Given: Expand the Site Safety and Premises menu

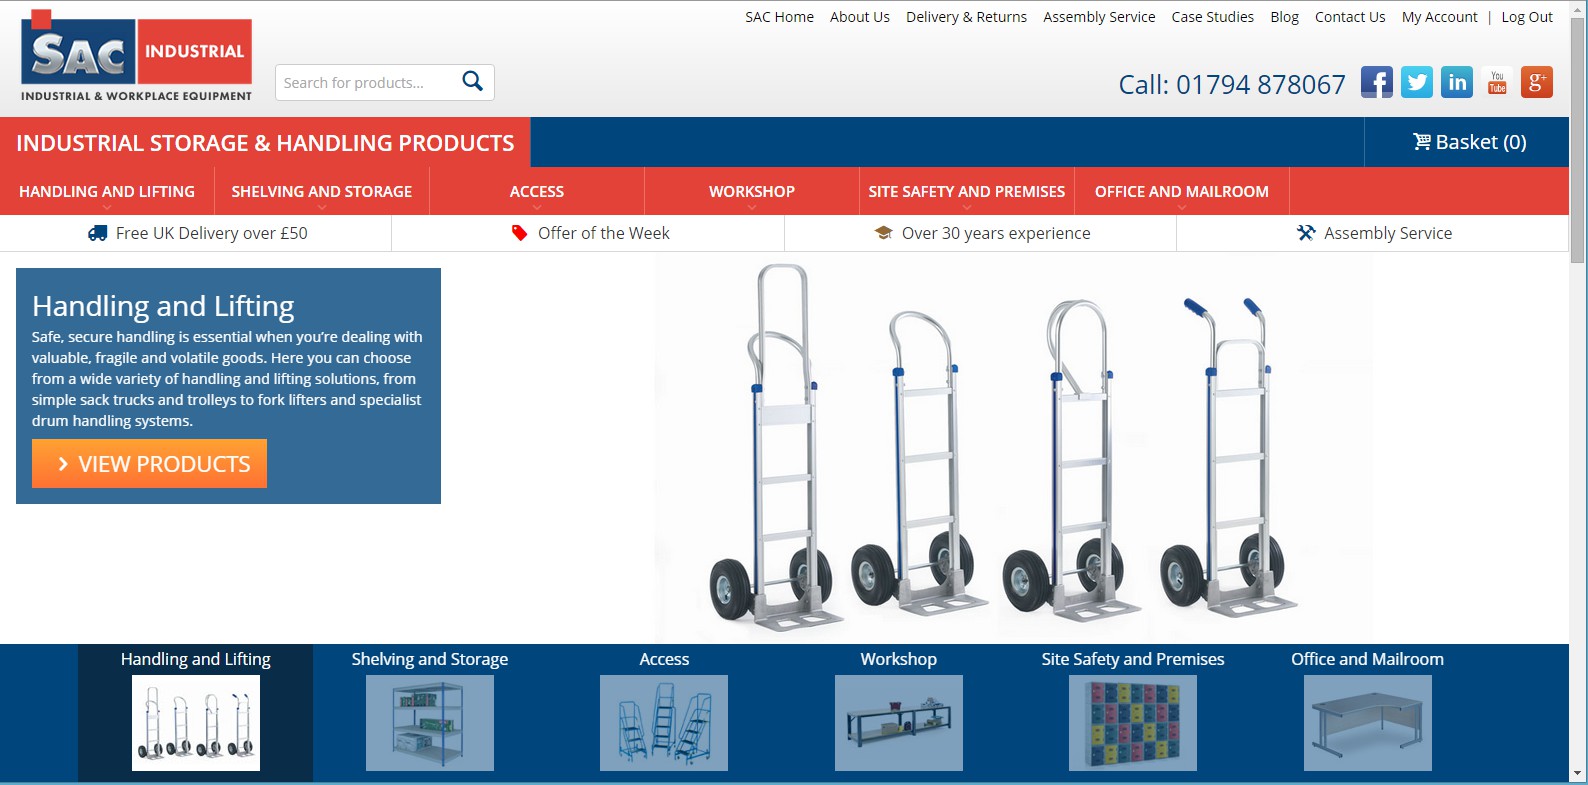Looking at the screenshot, I should pos(967,191).
